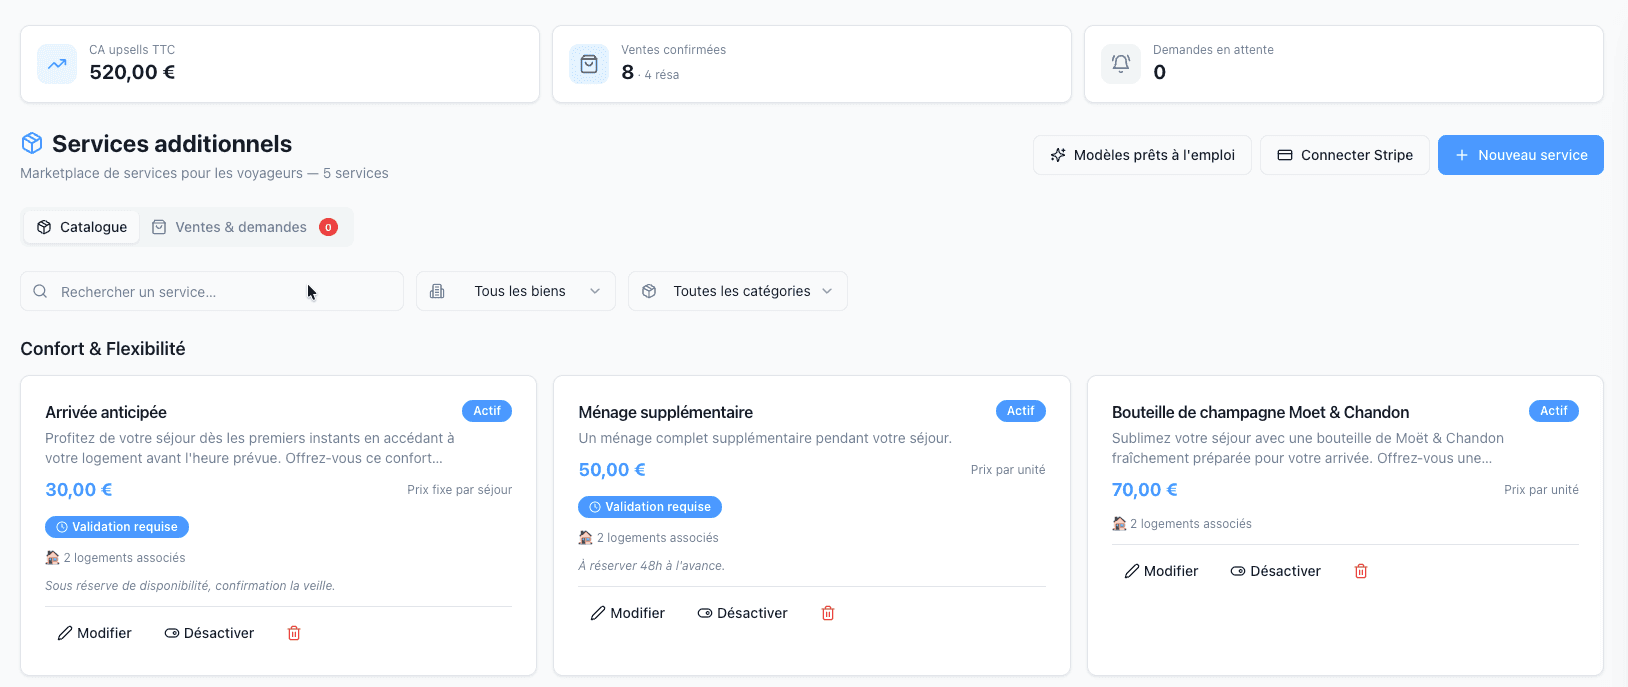1628x687 pixels.
Task: Deactivate the Ménage supplémentaire service
Action: pyautogui.click(x=742, y=613)
